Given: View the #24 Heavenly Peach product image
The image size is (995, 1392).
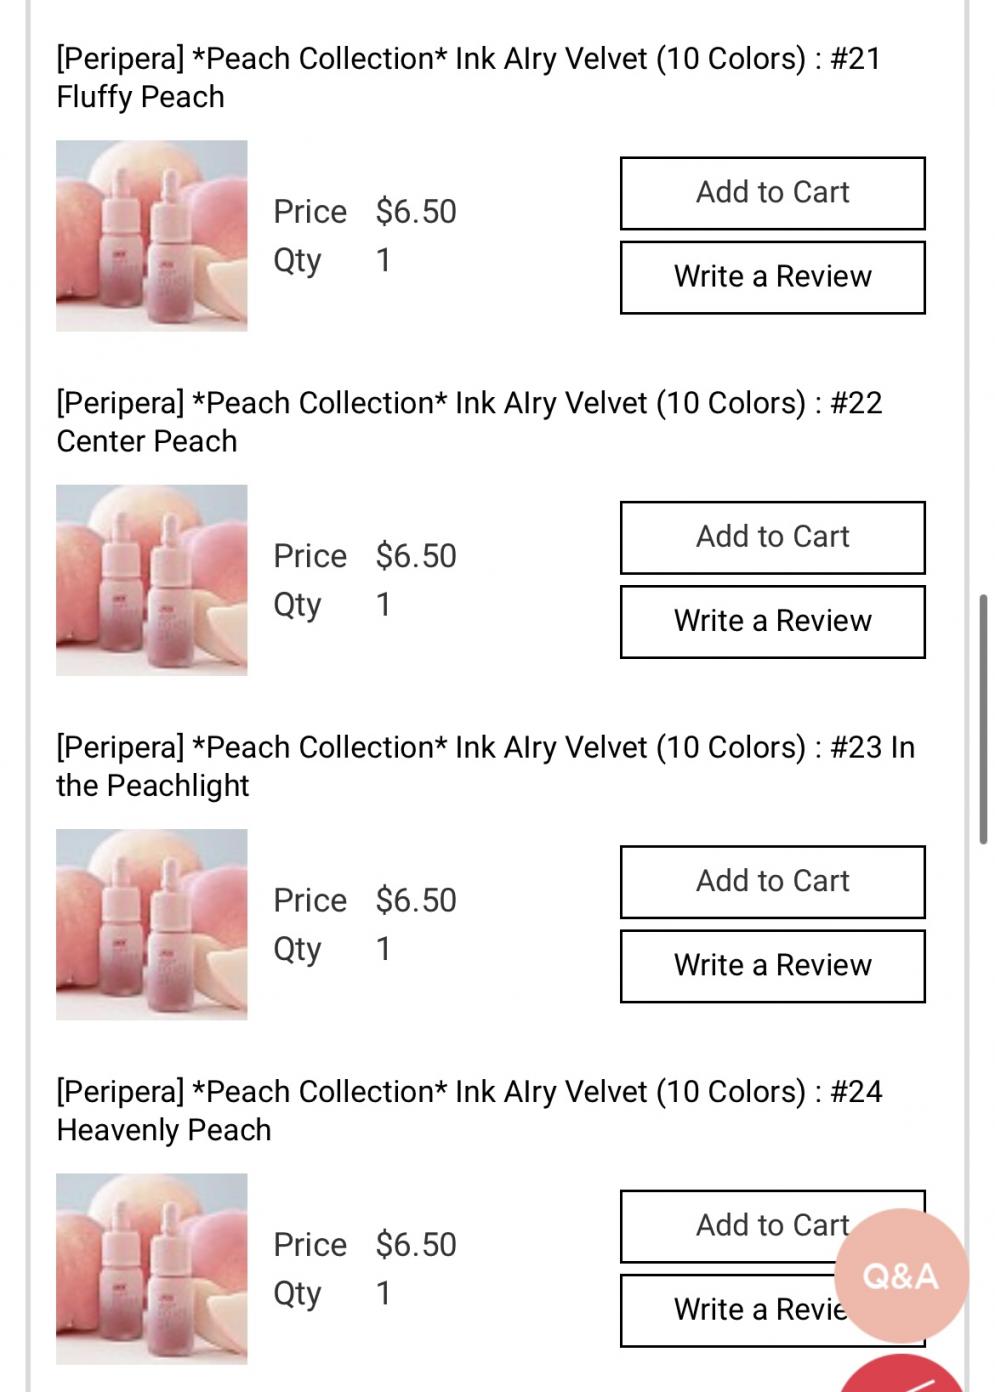Looking at the screenshot, I should (x=151, y=1269).
